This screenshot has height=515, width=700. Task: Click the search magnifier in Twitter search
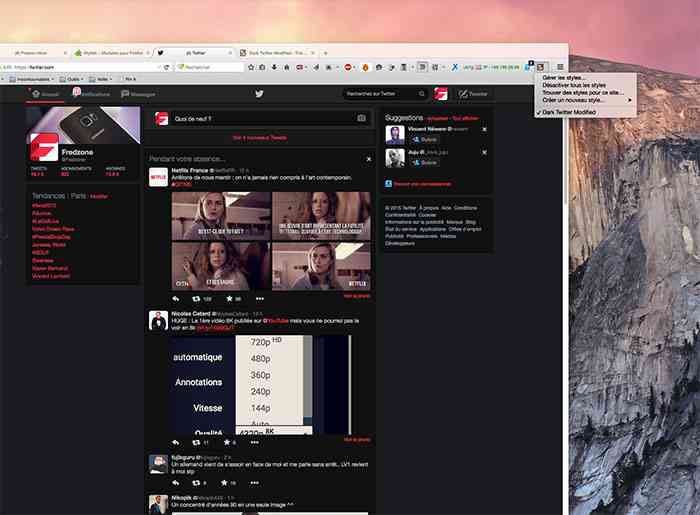point(421,94)
